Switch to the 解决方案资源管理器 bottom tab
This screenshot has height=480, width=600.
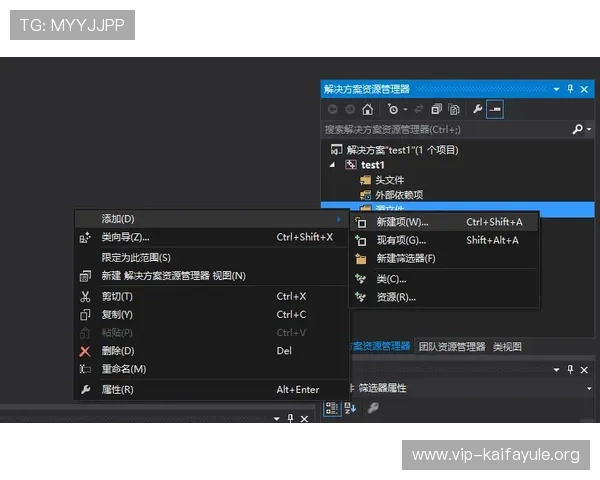(x=380, y=346)
